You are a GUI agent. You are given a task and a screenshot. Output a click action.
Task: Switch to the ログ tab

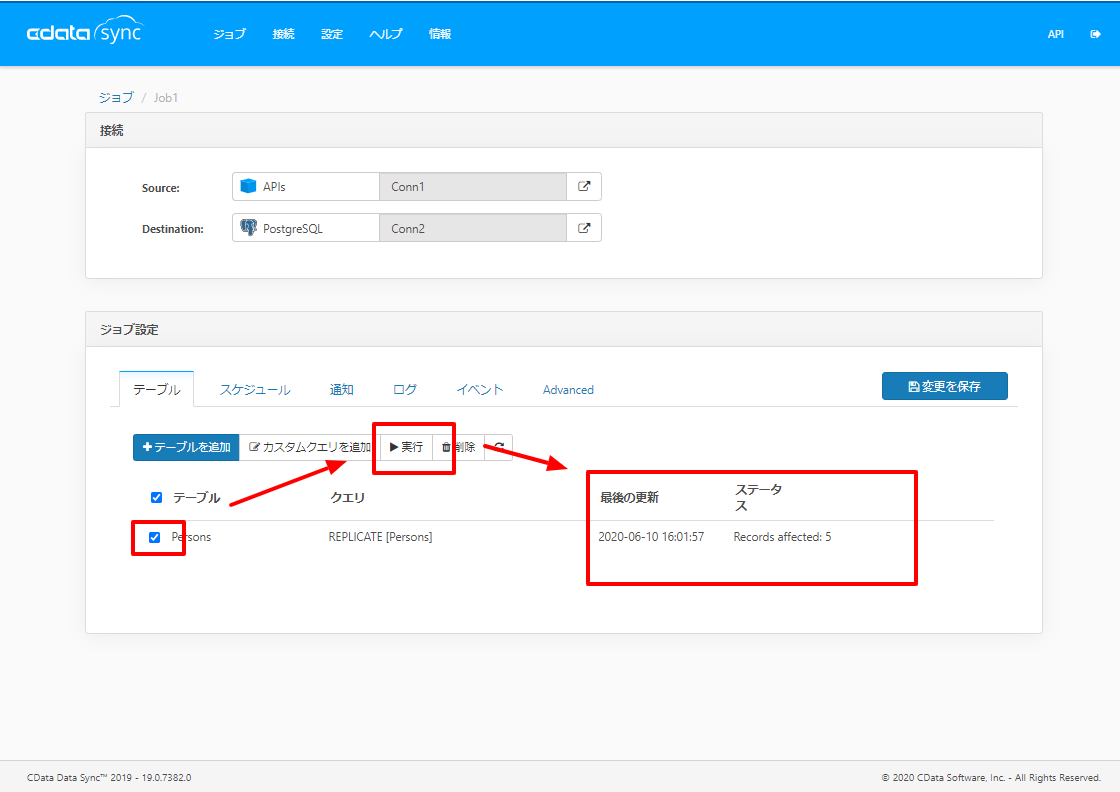click(x=405, y=390)
